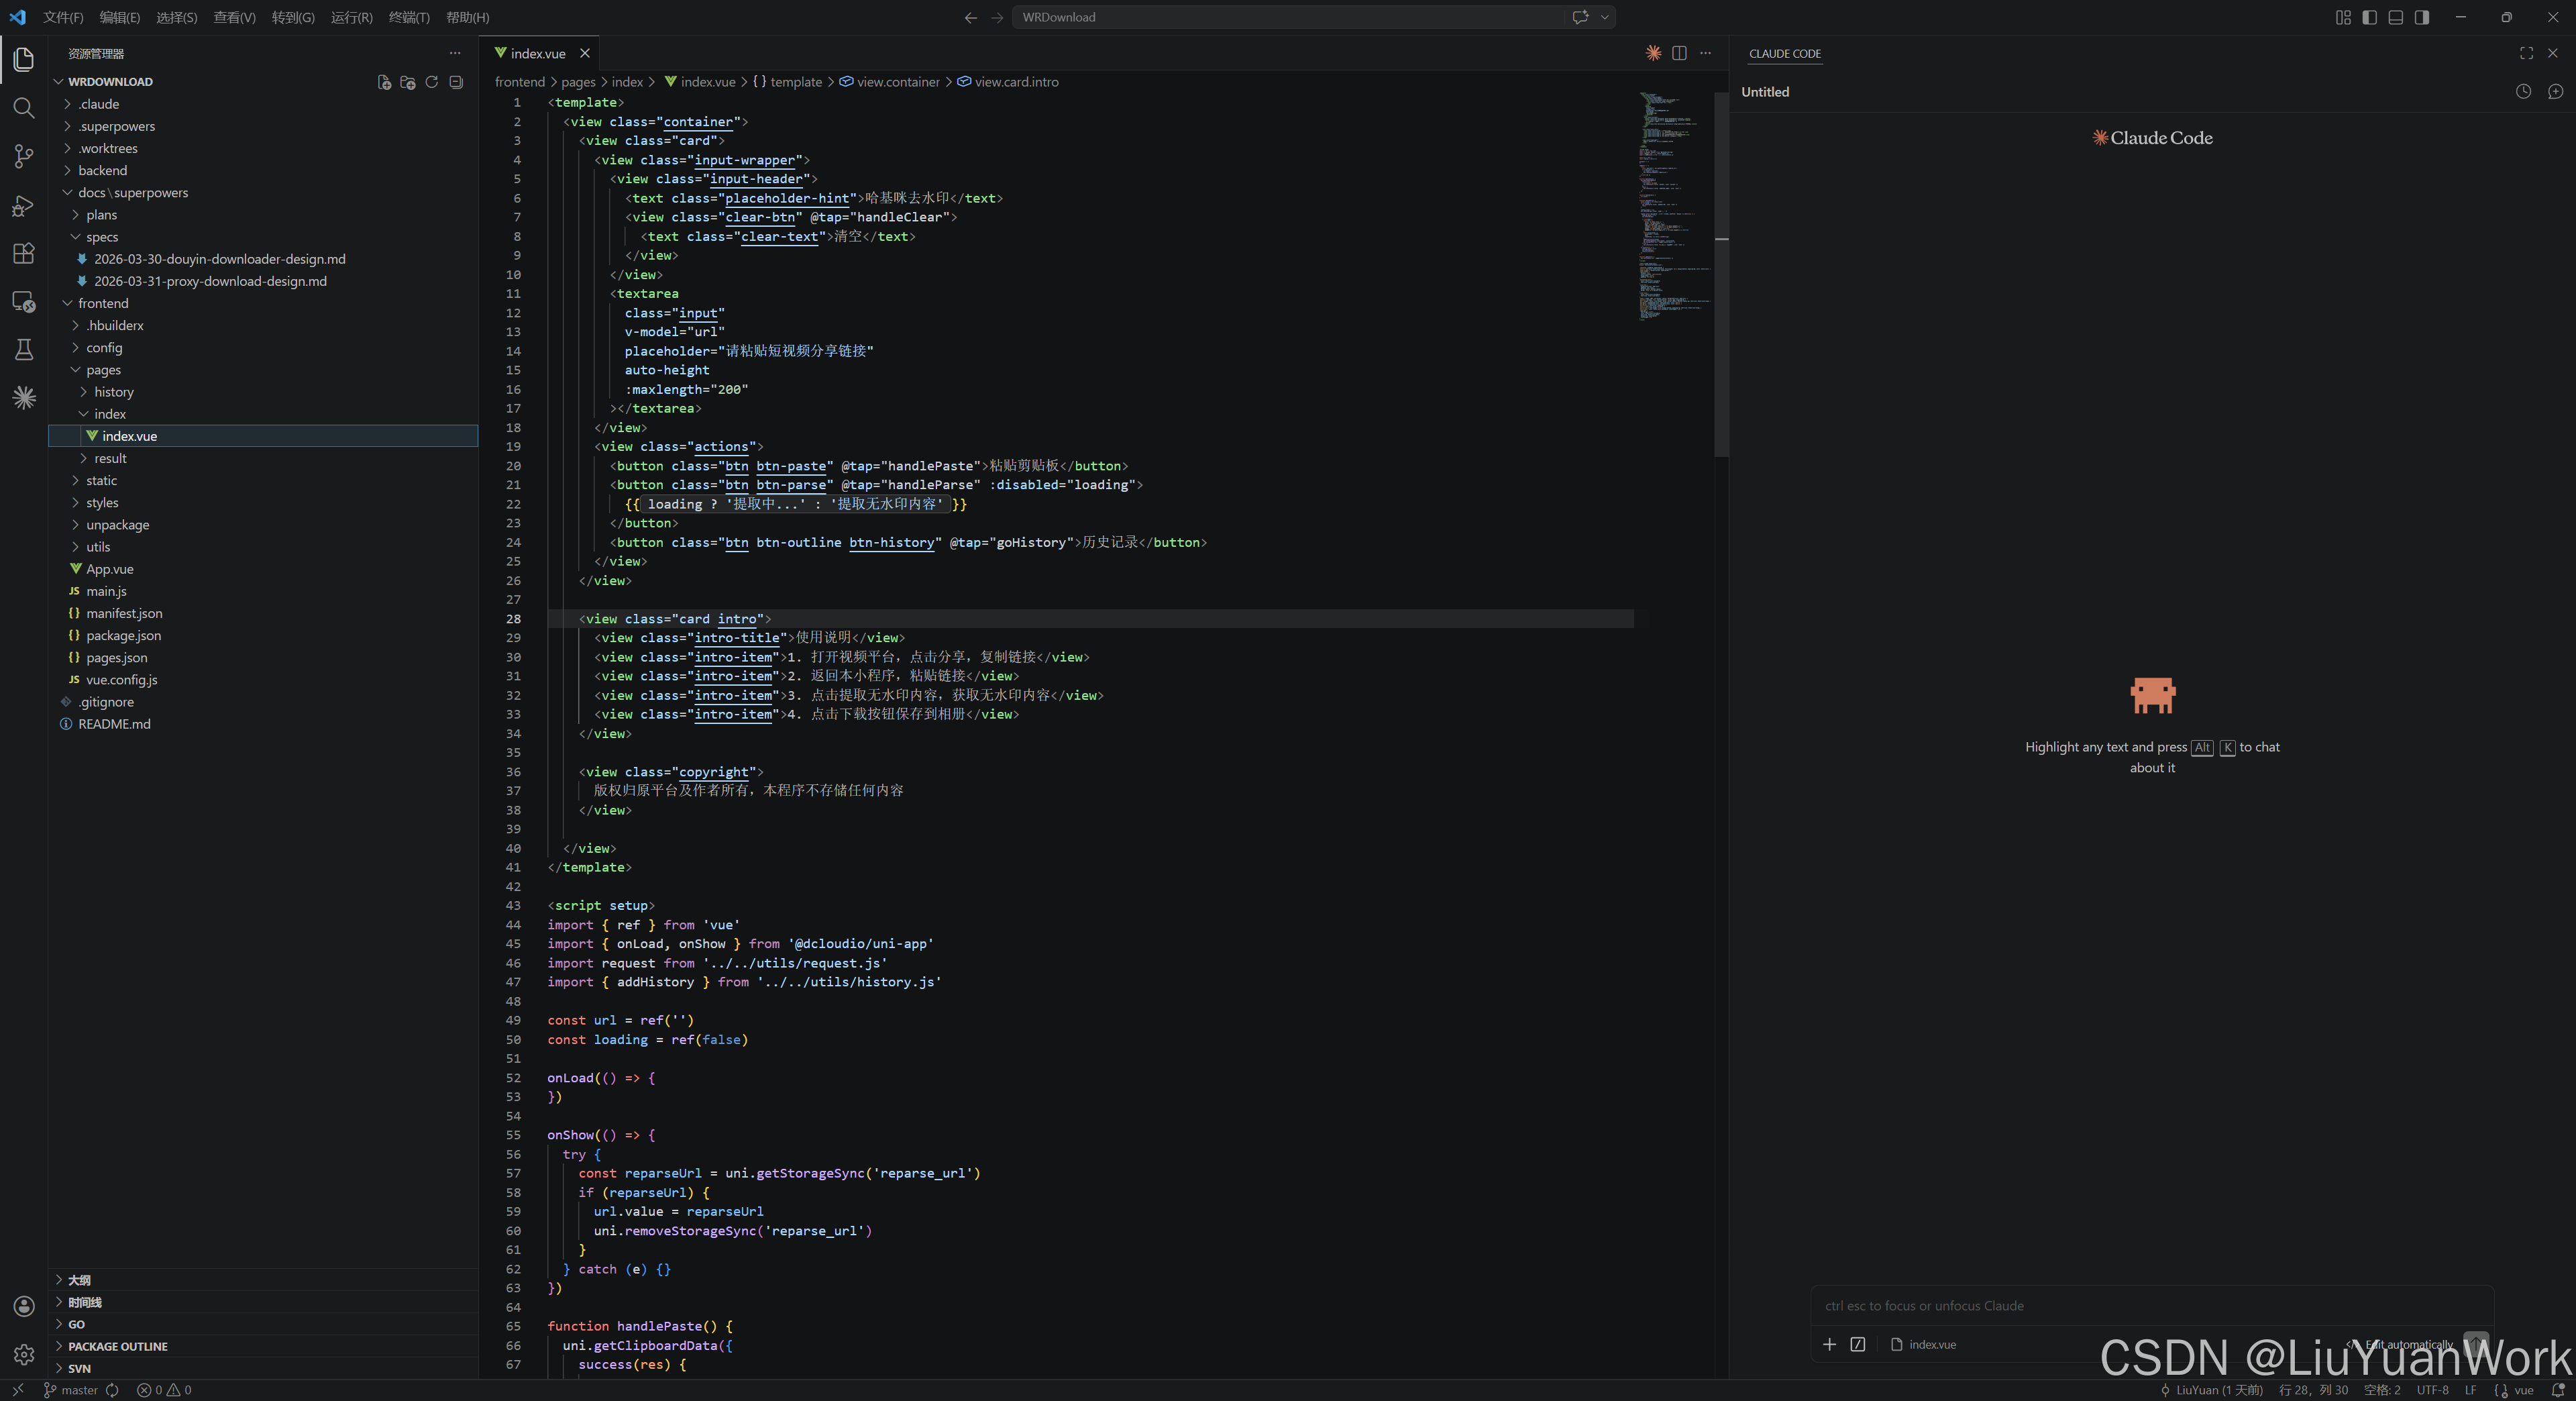Refresh the explorer tree

click(432, 82)
